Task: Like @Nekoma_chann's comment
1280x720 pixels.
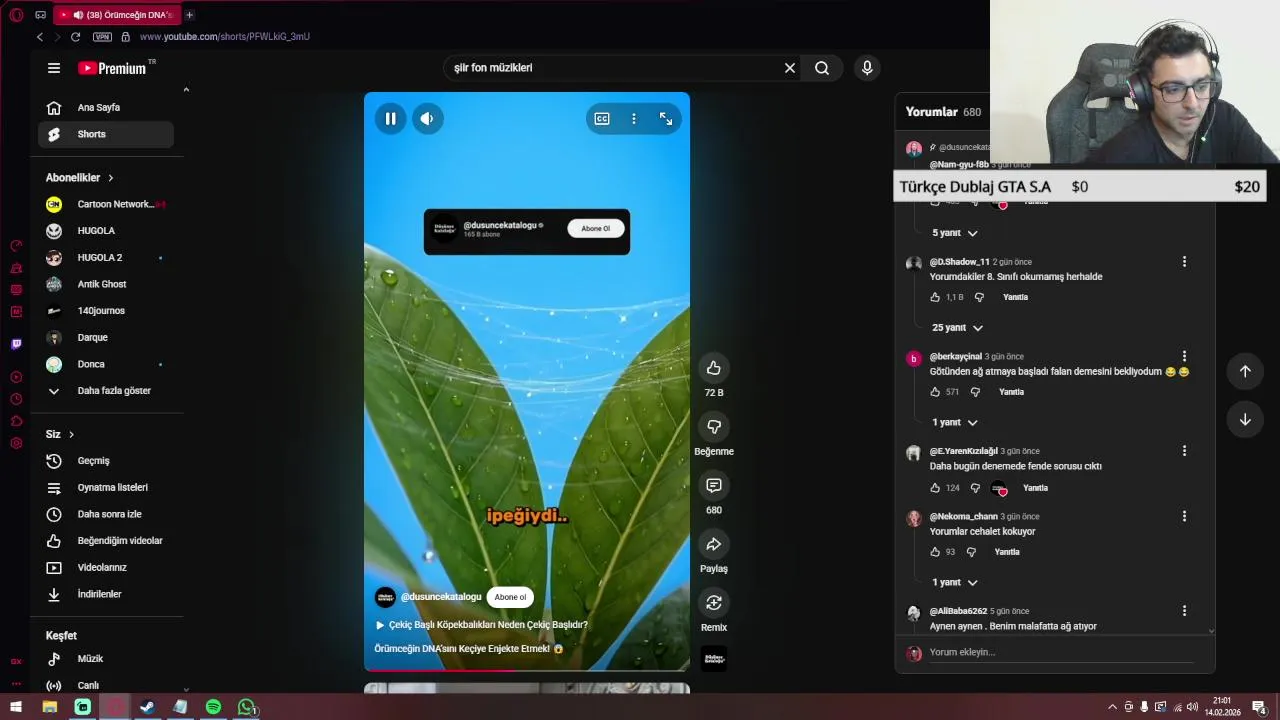Action: click(x=935, y=552)
